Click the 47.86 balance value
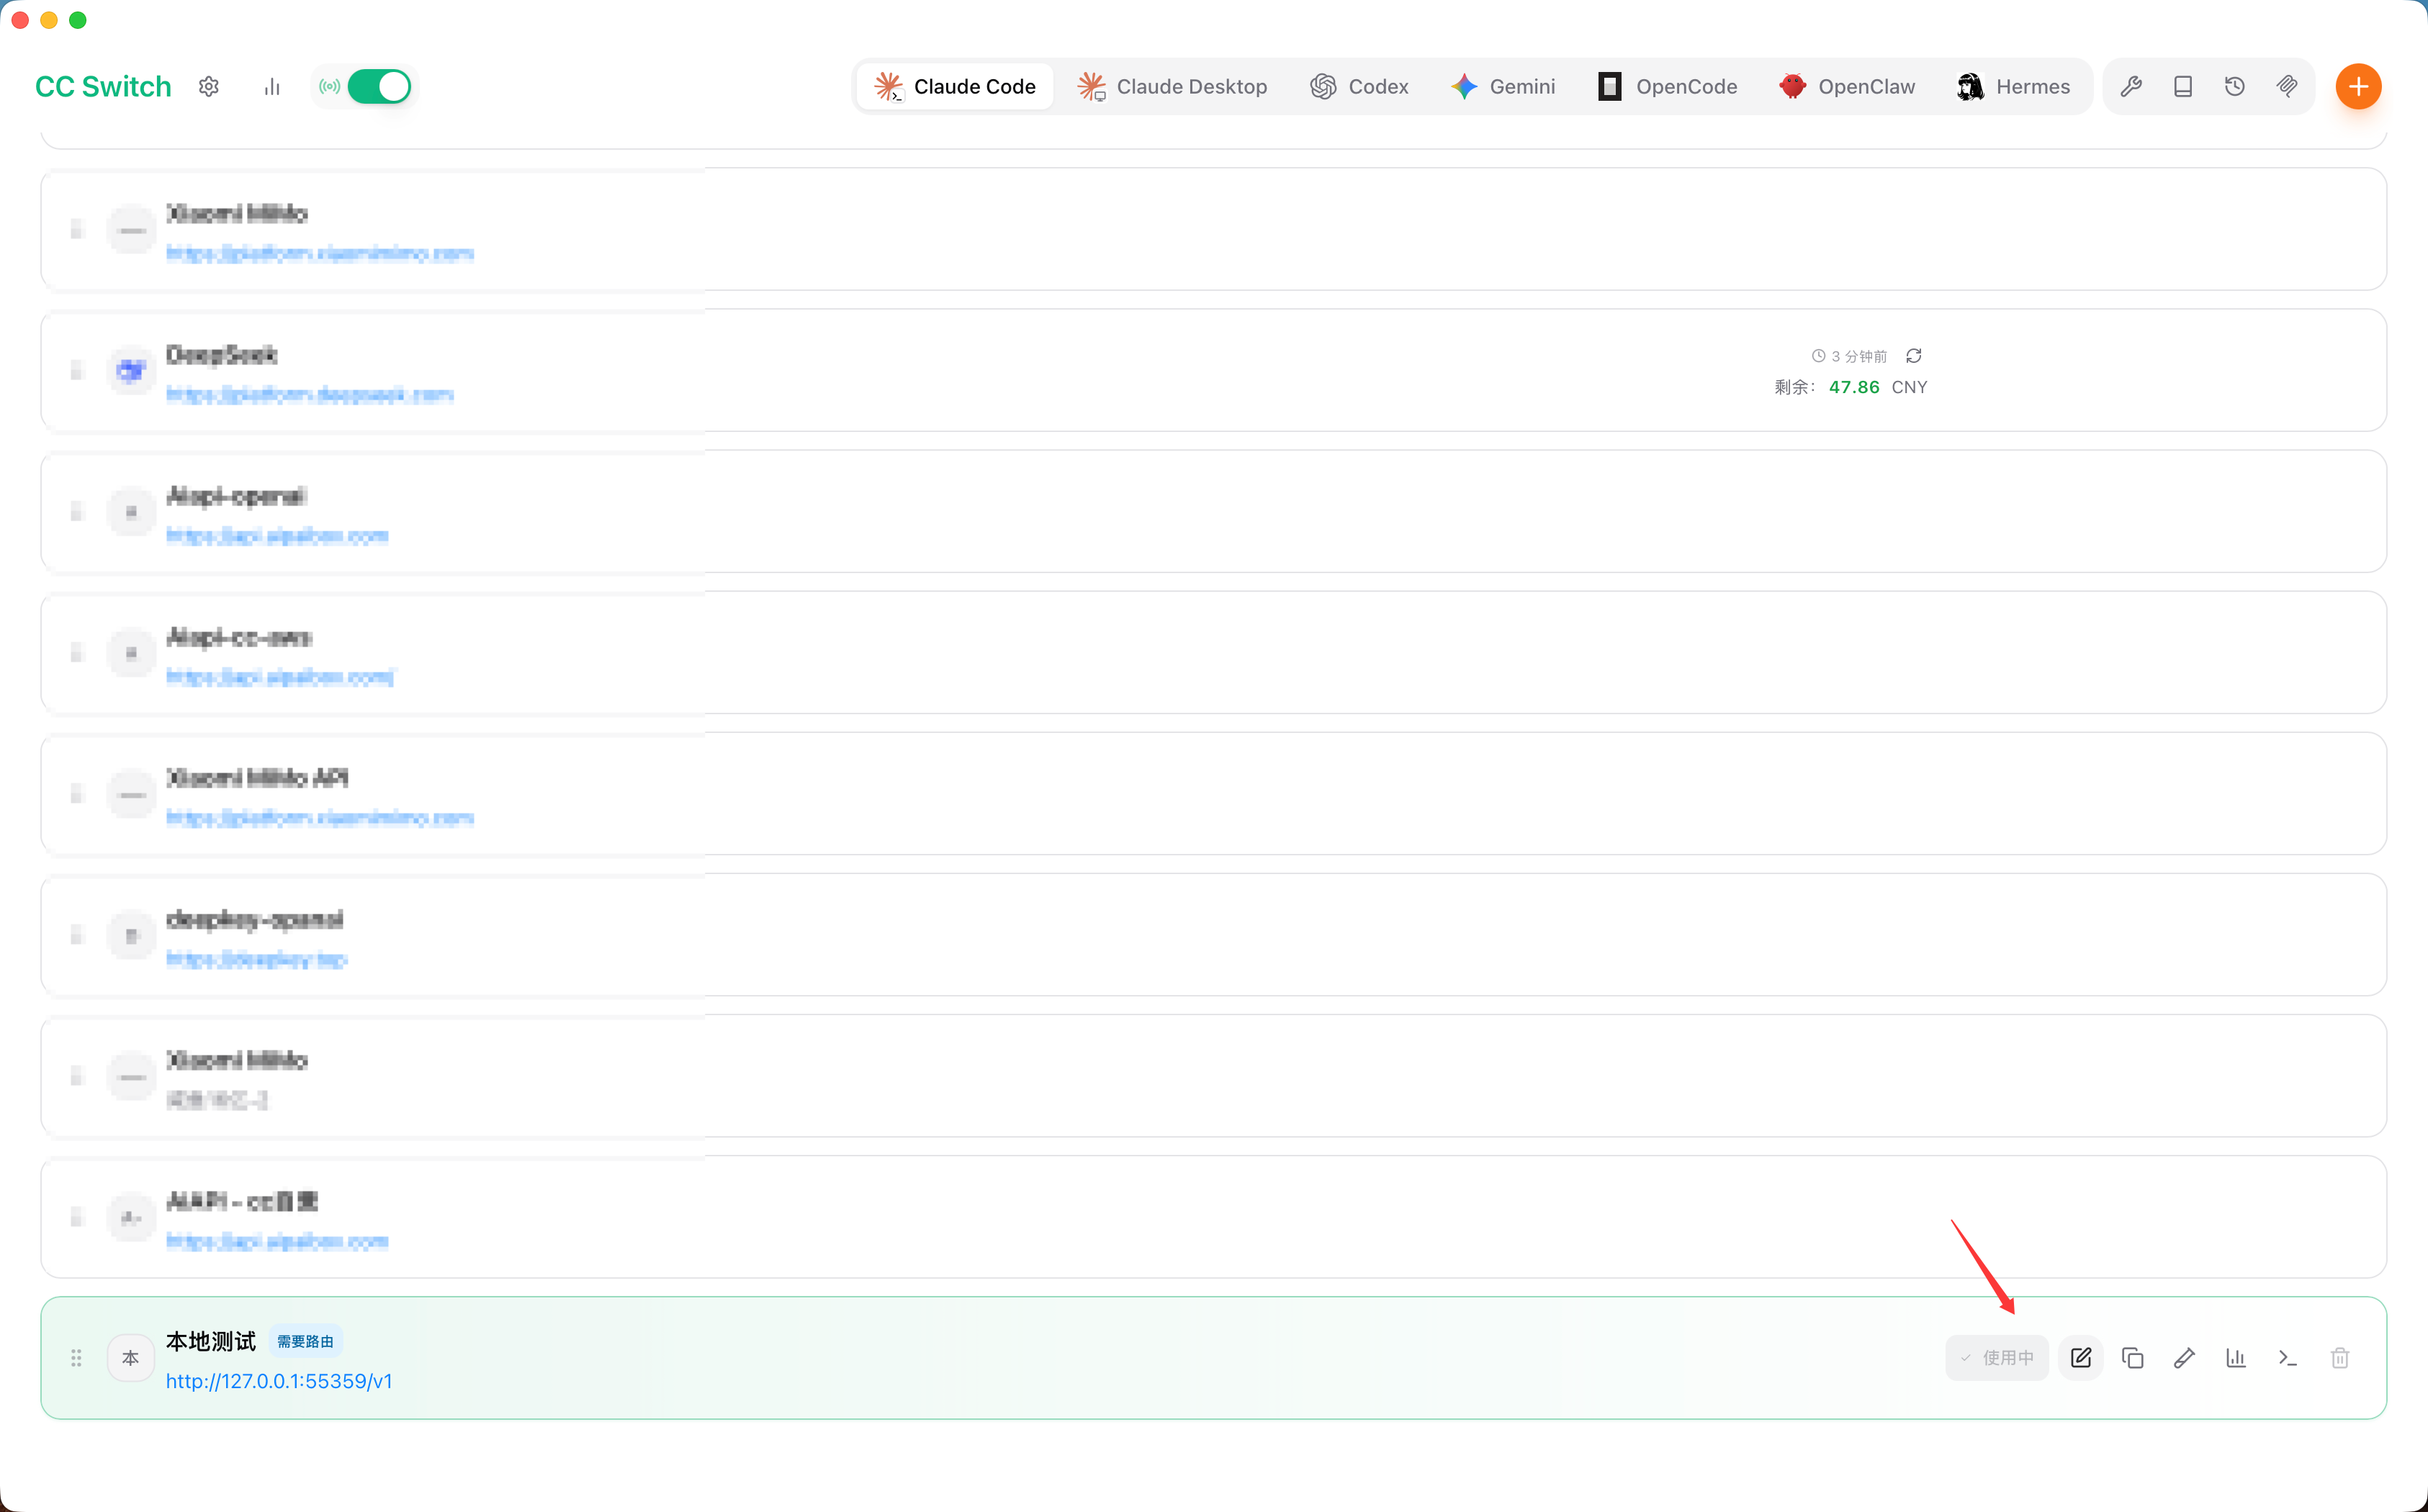Image resolution: width=2428 pixels, height=1512 pixels. tap(1854, 387)
